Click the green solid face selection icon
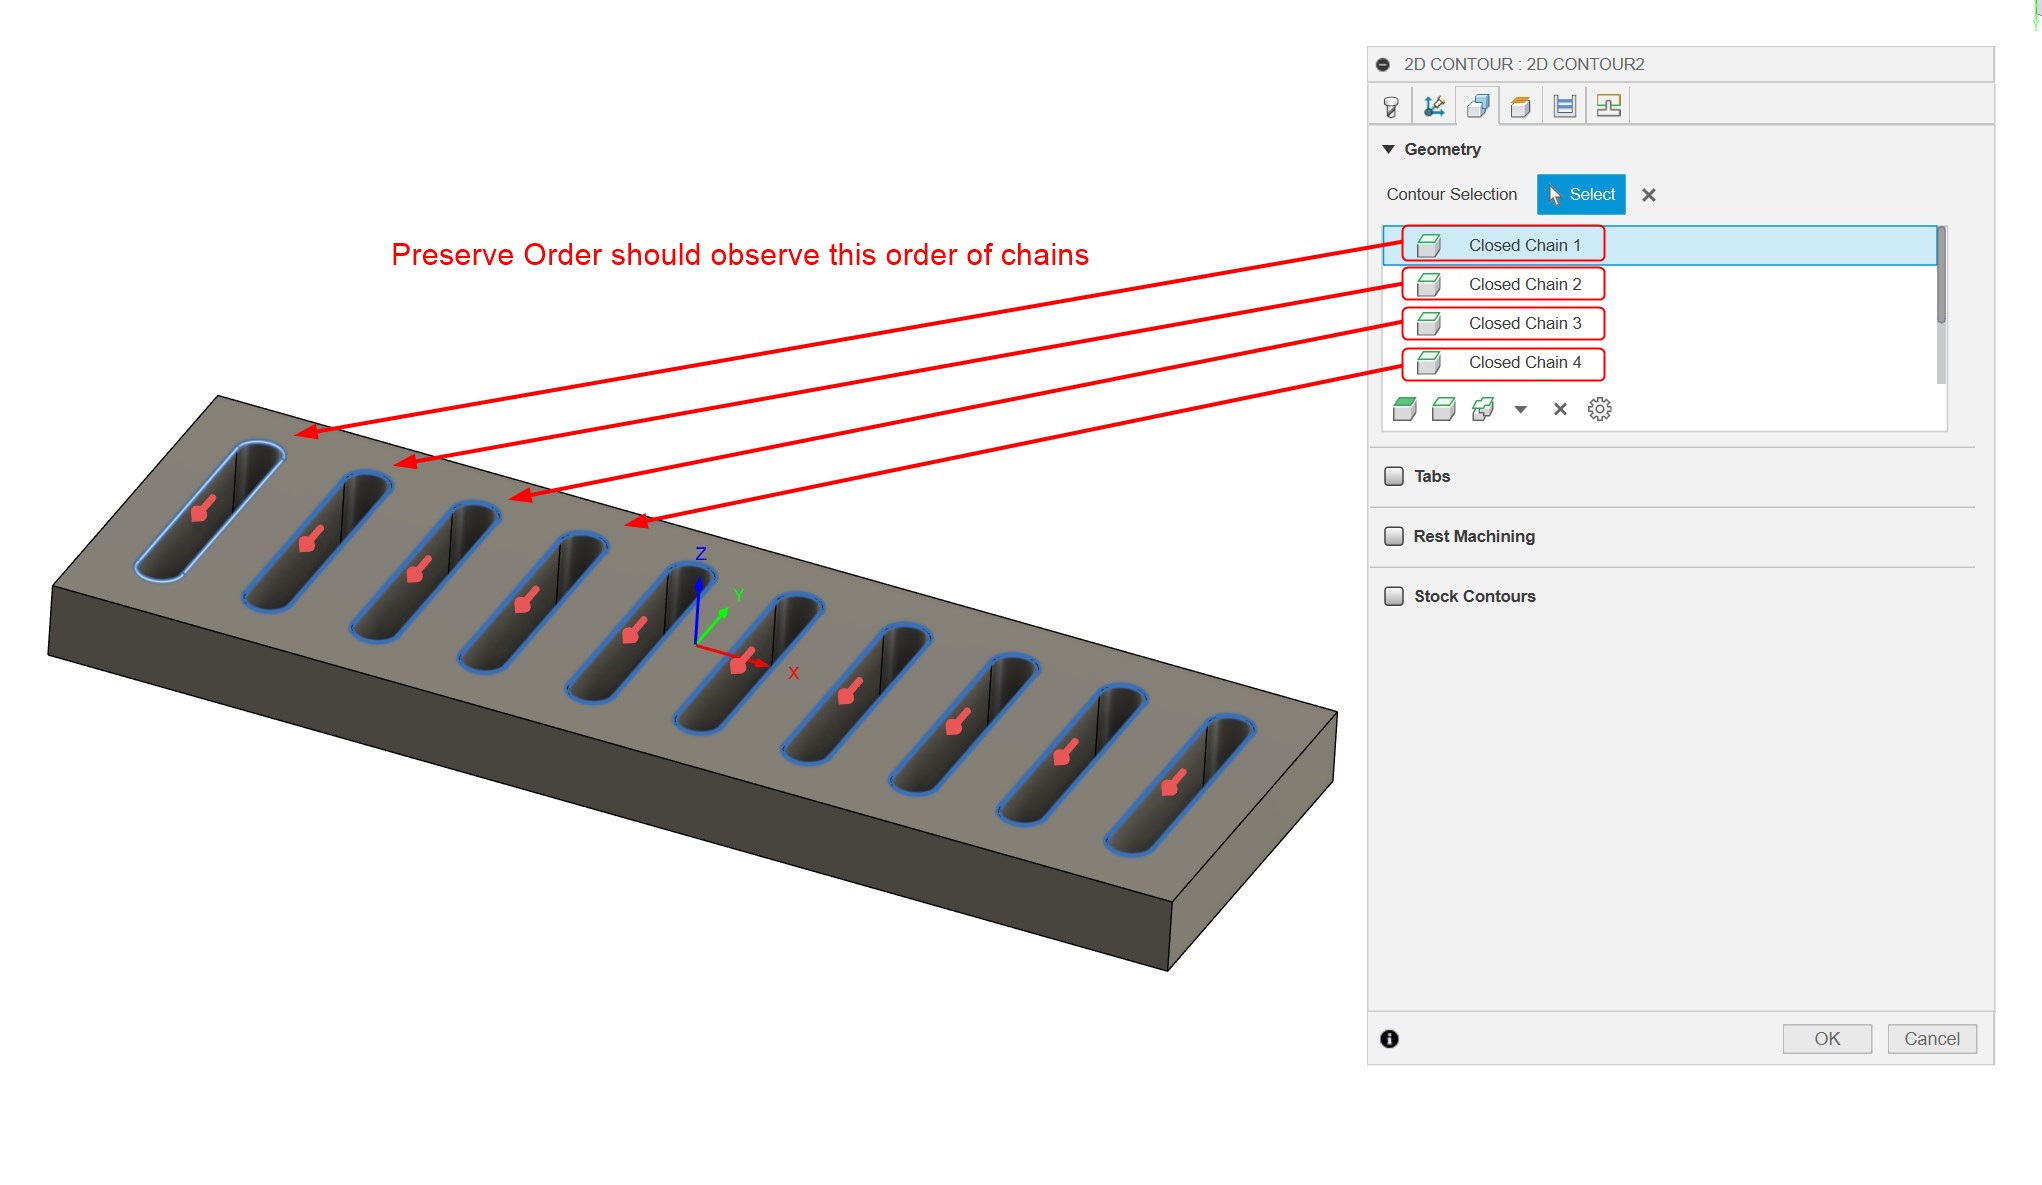The height and width of the screenshot is (1185, 2042). coord(1403,409)
